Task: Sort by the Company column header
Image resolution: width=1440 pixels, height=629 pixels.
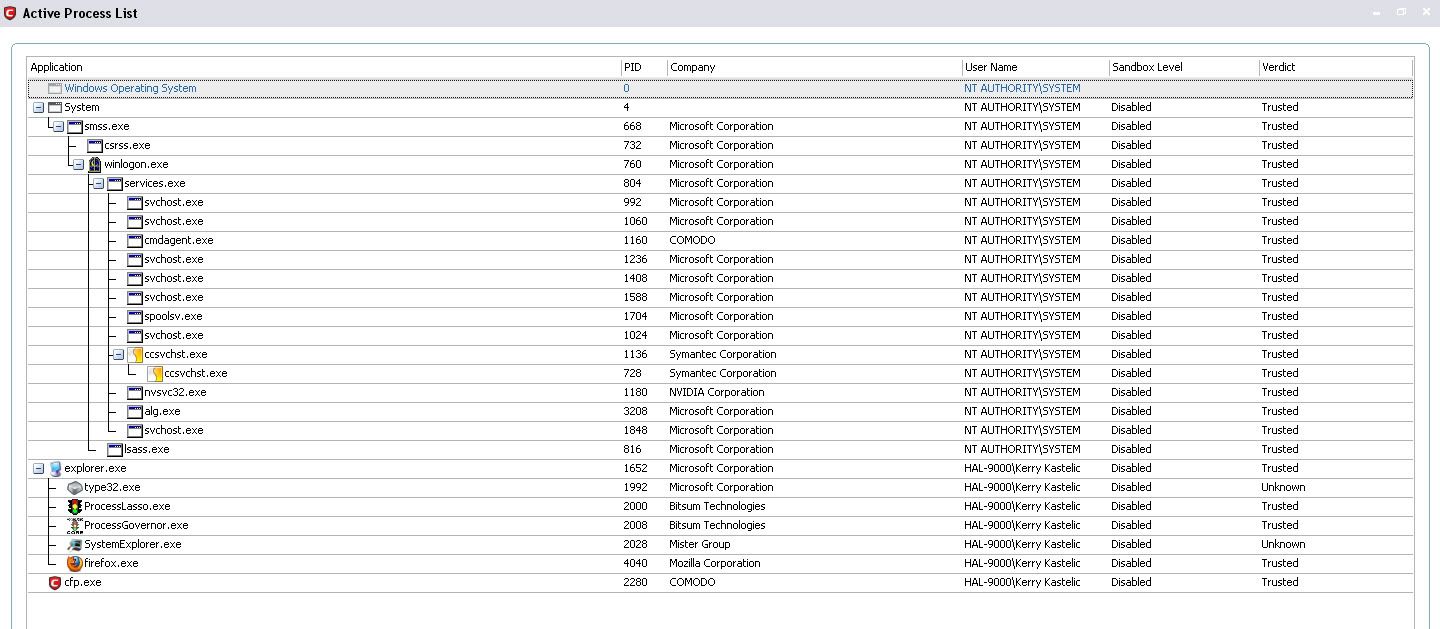Action: click(814, 67)
